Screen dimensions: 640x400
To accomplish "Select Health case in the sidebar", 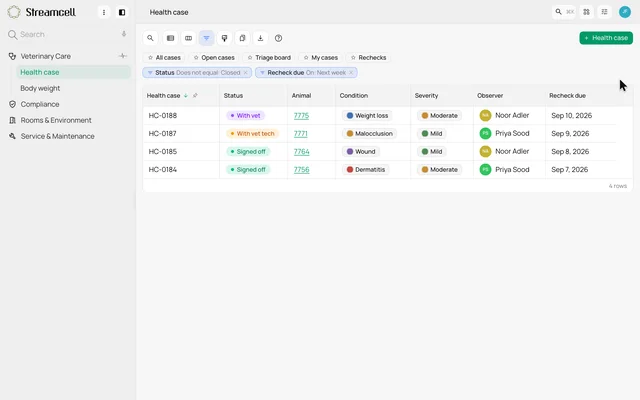I will (73, 72).
